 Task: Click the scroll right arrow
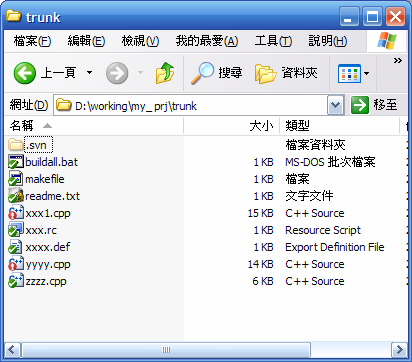[x=399, y=350]
